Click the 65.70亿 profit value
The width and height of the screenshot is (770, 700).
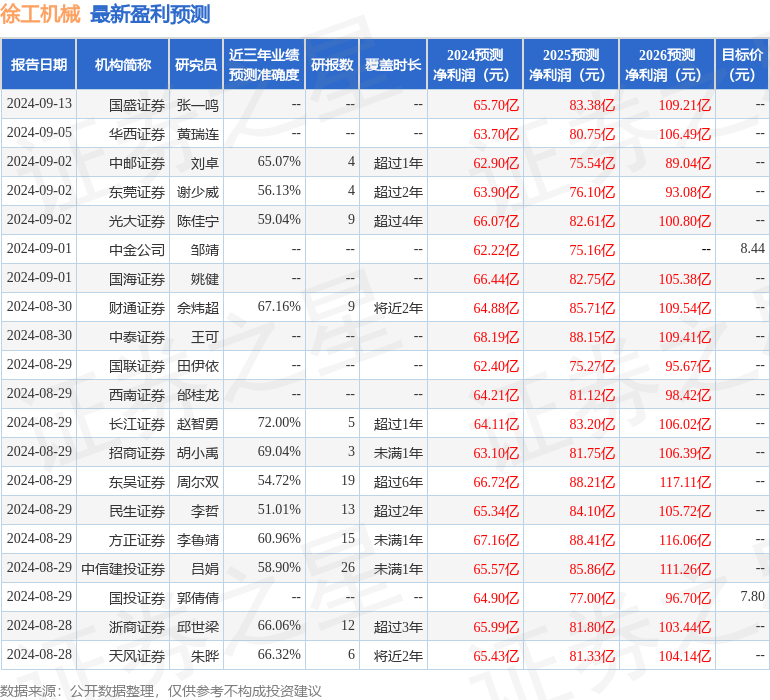coord(496,105)
